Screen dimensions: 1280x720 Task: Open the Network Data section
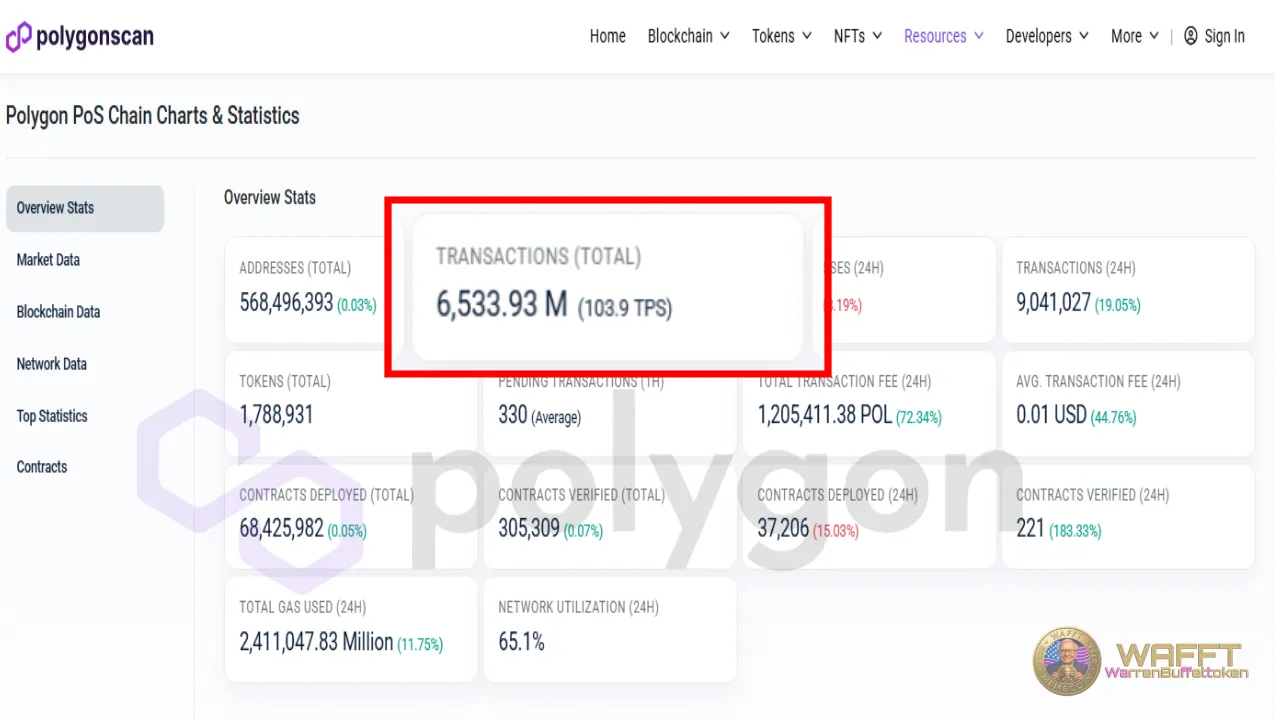pyautogui.click(x=52, y=364)
